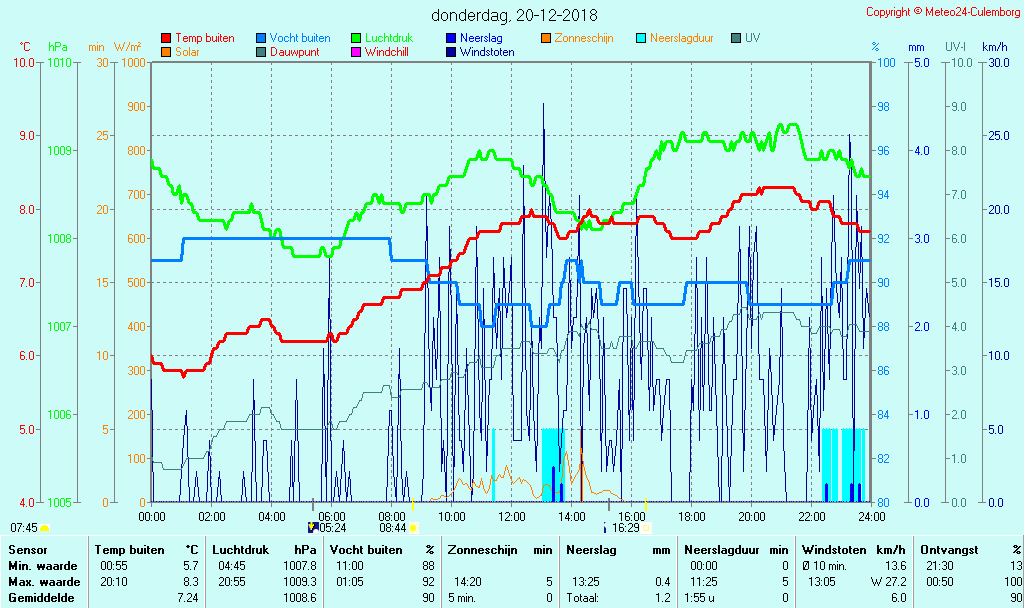Click the Sensor header in the table
The height and width of the screenshot is (608, 1026).
pos(26,550)
